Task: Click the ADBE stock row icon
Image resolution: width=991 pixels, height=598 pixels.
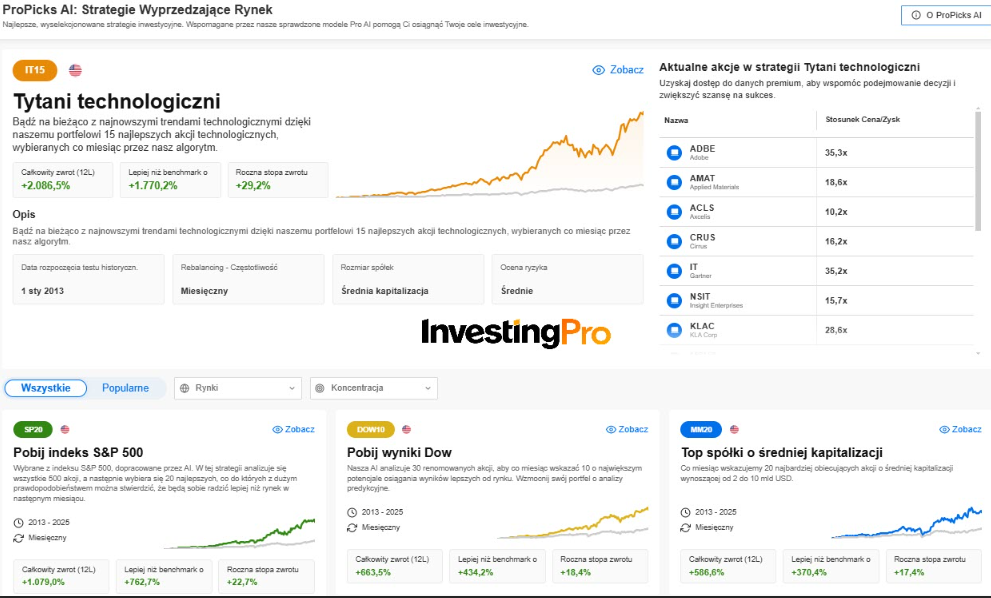Action: point(674,152)
